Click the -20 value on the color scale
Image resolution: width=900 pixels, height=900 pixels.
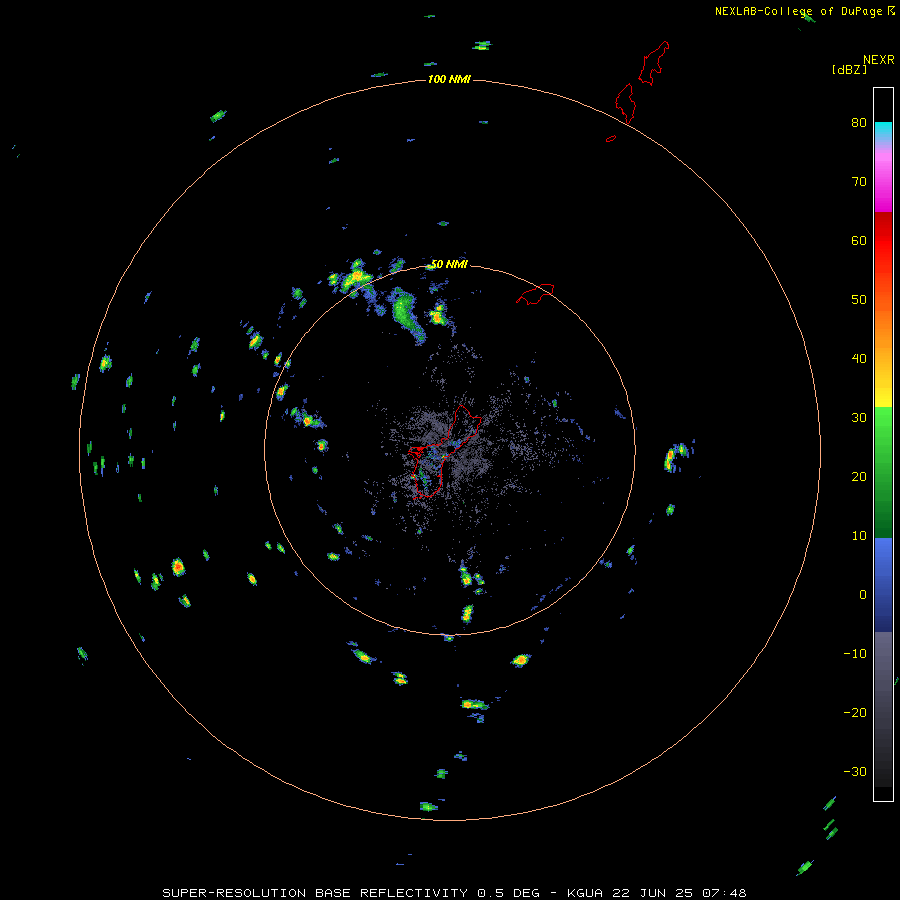click(x=855, y=713)
